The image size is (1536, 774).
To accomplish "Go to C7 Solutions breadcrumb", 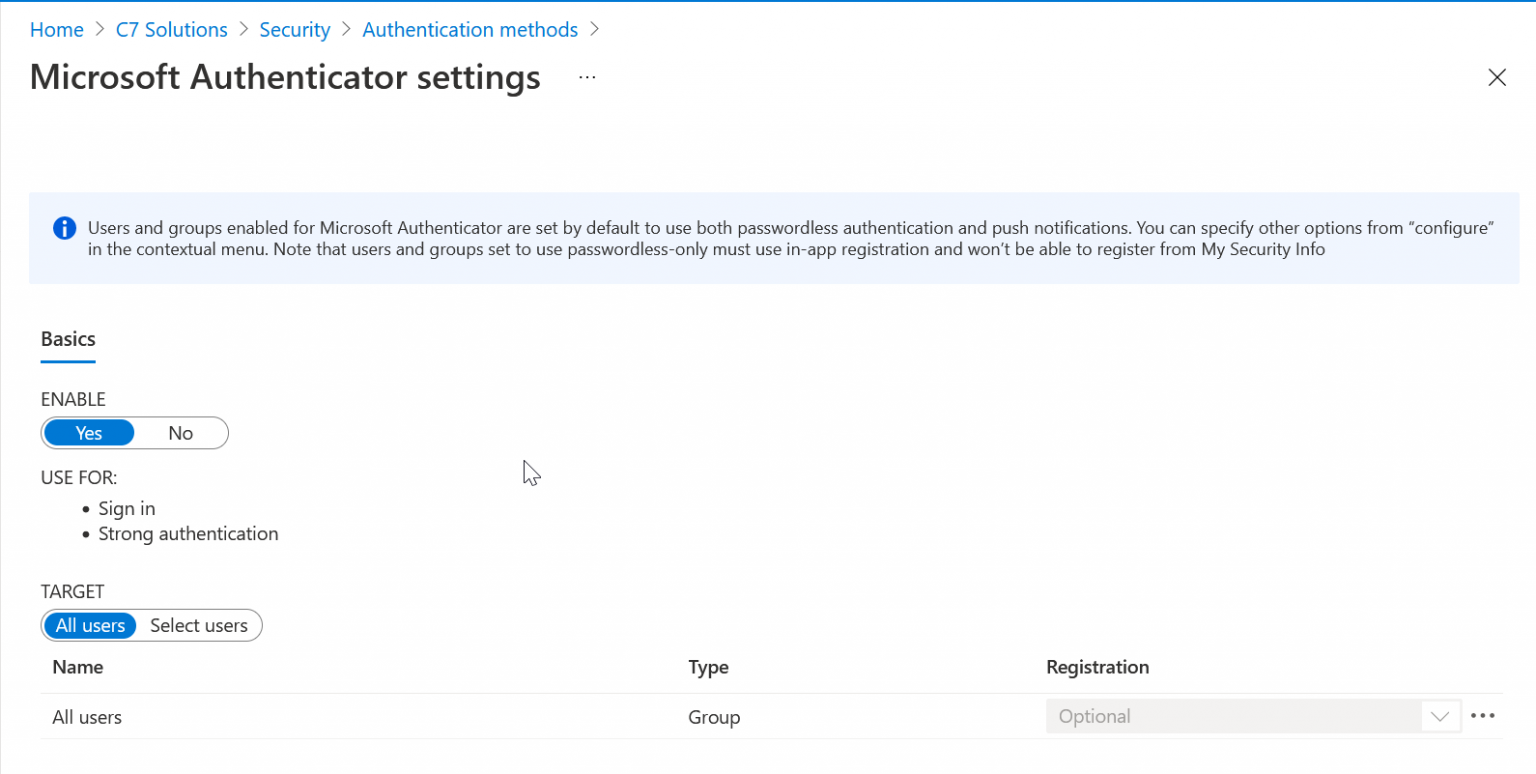I will point(171,30).
